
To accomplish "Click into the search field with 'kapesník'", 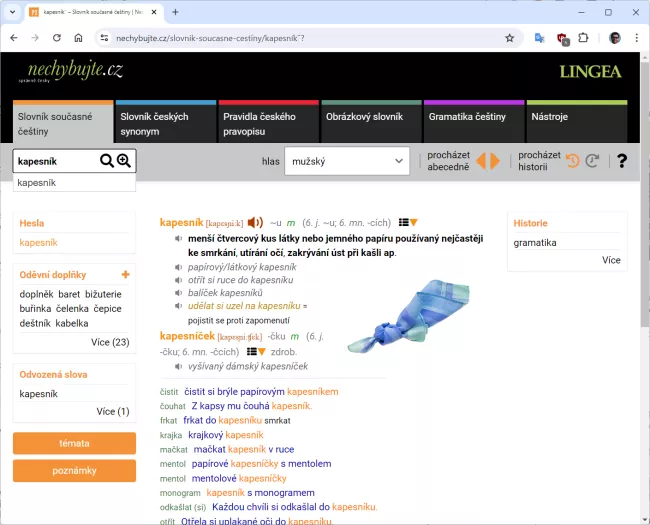I will (x=56, y=161).
